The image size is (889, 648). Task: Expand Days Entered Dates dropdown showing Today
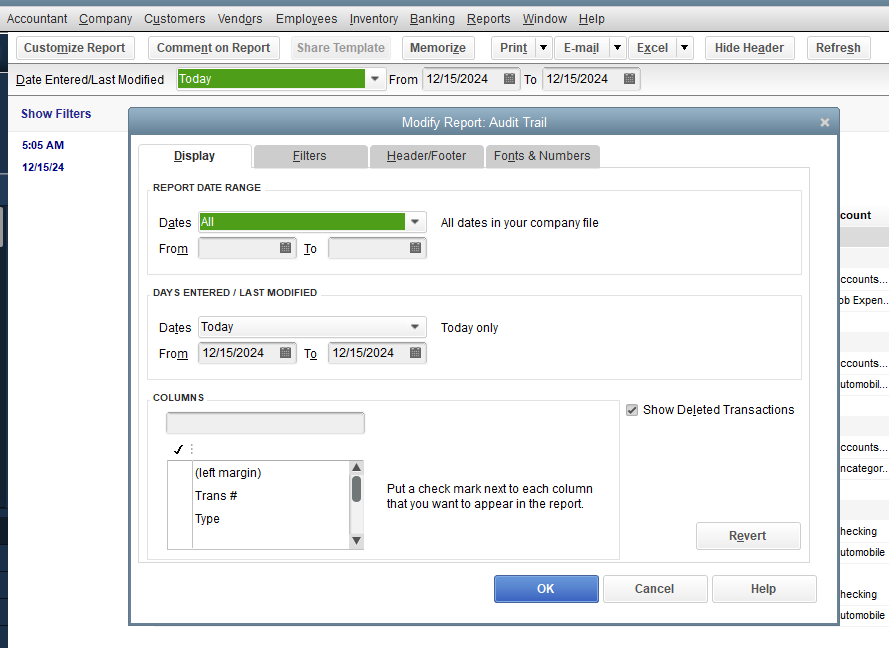[x=415, y=327]
